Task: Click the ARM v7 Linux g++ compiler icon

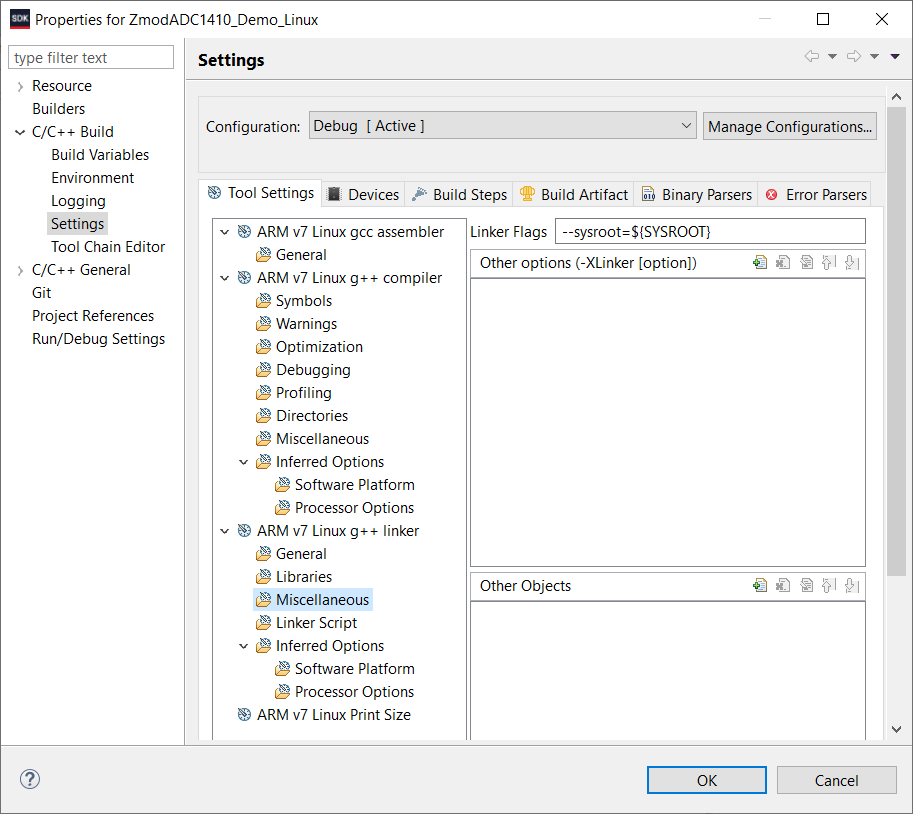Action: click(x=245, y=278)
